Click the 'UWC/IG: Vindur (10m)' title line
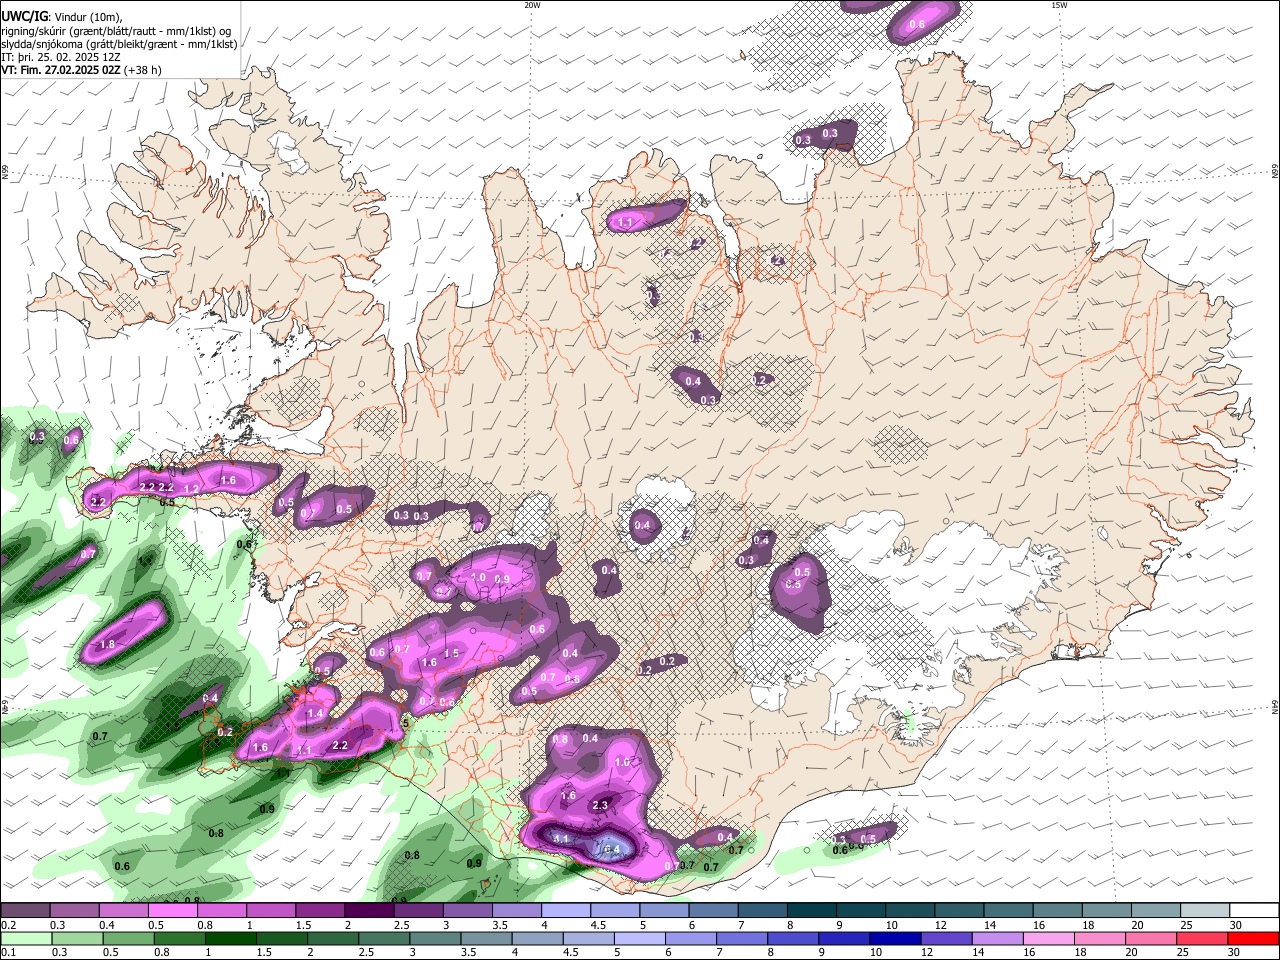1280x960 pixels. pyautogui.click(x=61, y=16)
